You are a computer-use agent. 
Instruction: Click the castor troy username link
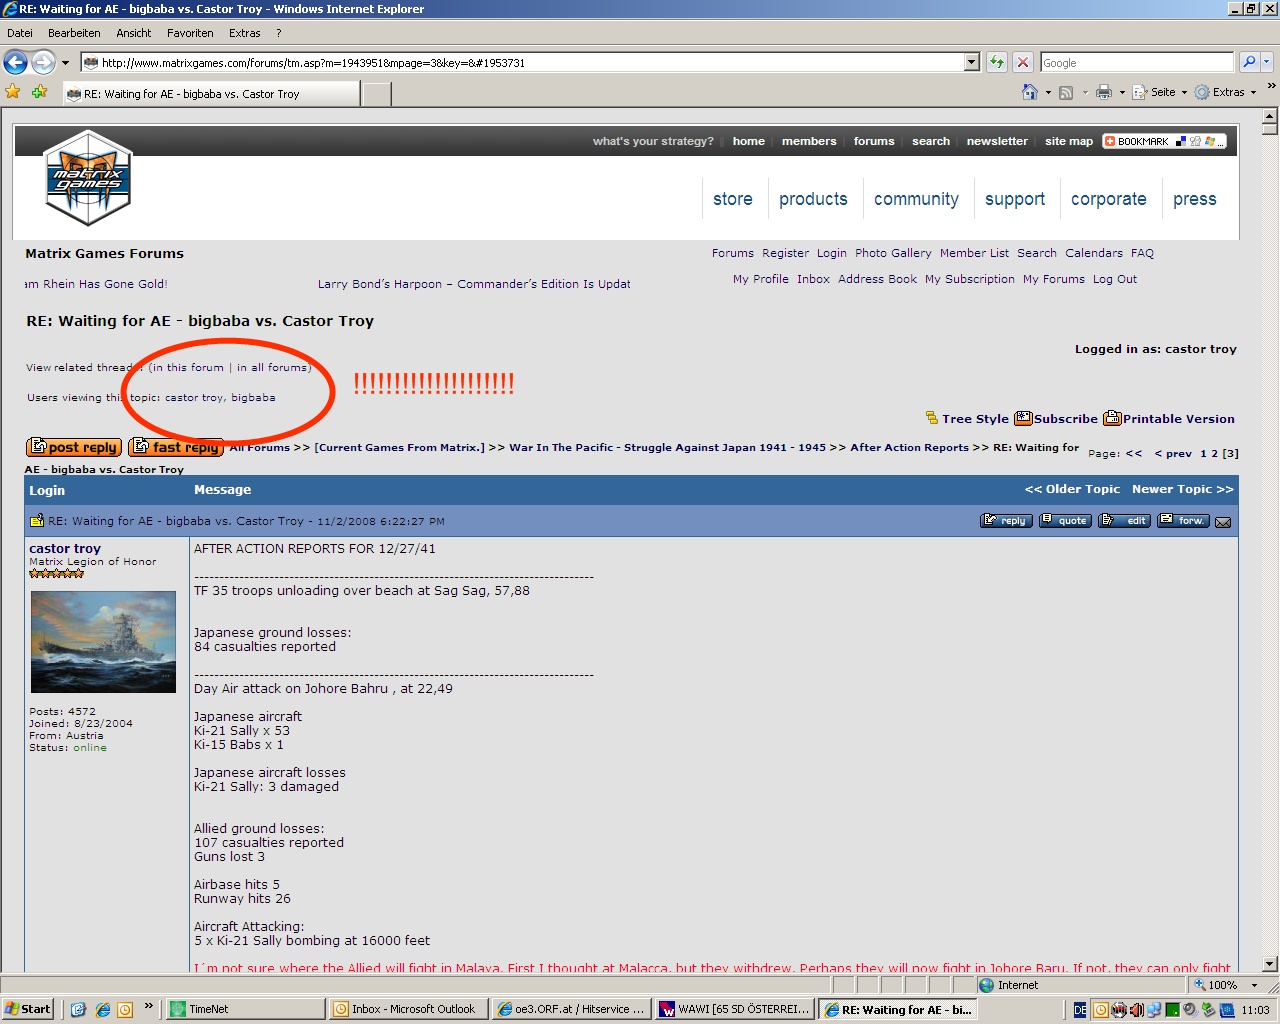(65, 548)
